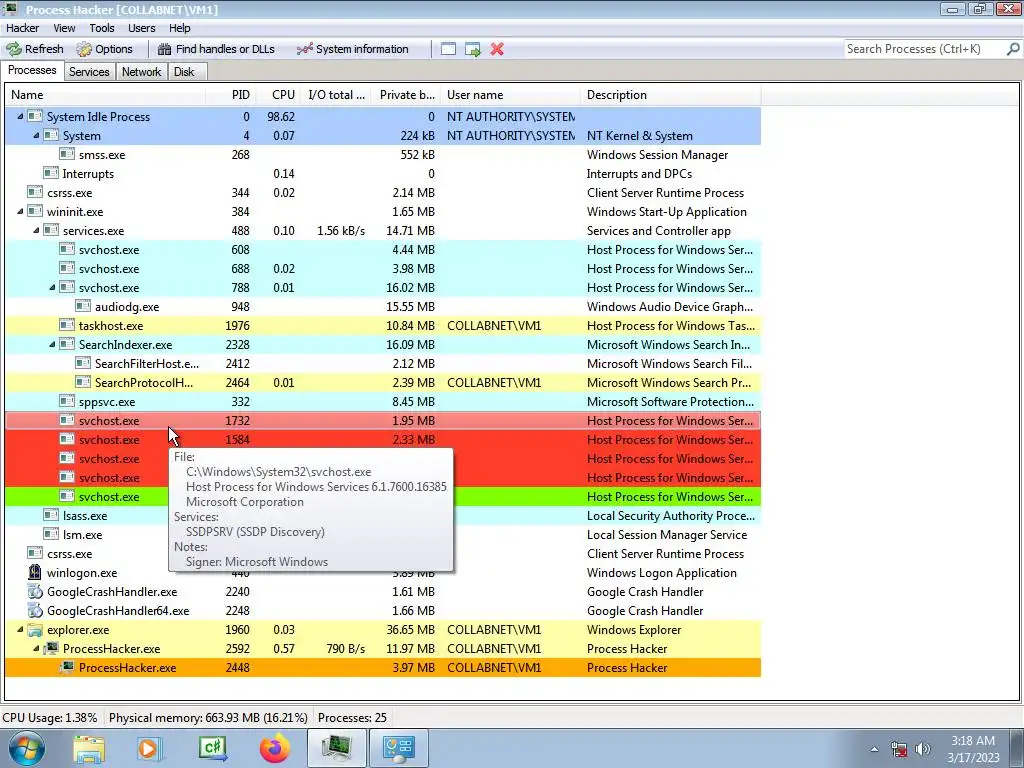The width and height of the screenshot is (1024, 768).
Task: Open the Help menu
Action: [180, 28]
